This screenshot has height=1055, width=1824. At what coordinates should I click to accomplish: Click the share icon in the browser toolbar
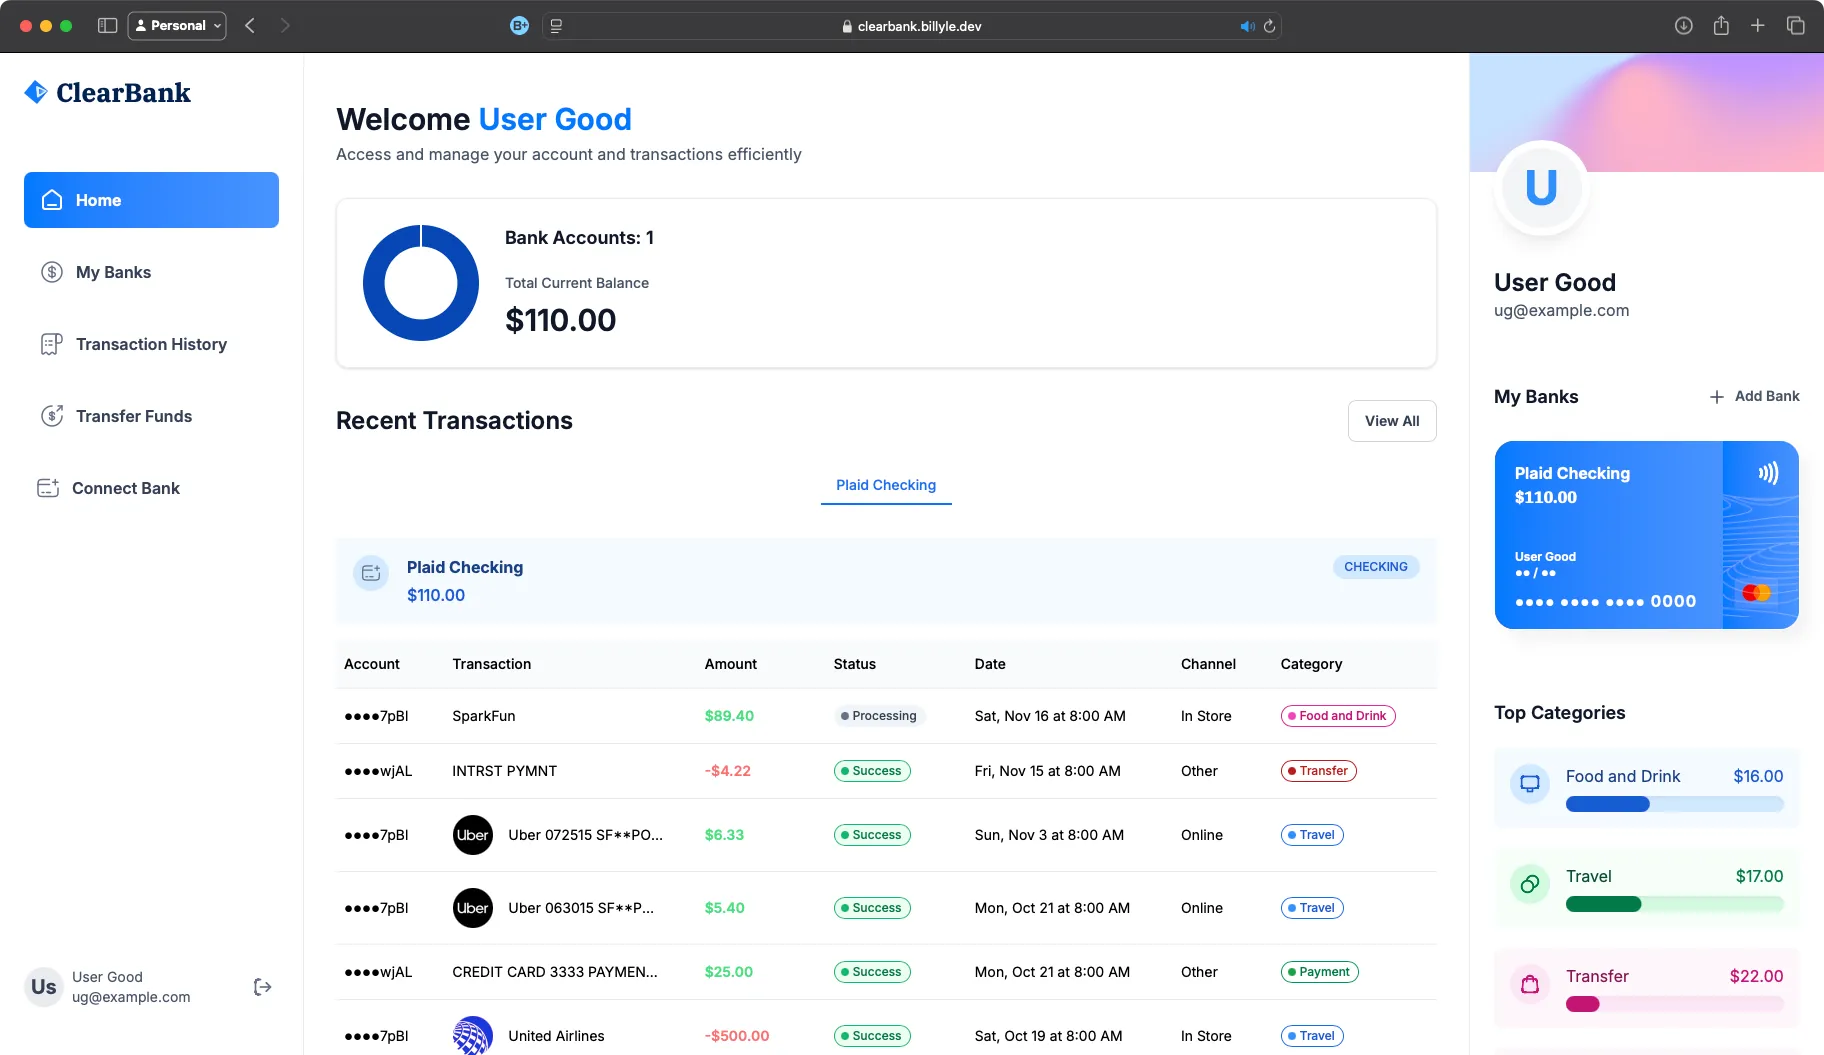1721,25
